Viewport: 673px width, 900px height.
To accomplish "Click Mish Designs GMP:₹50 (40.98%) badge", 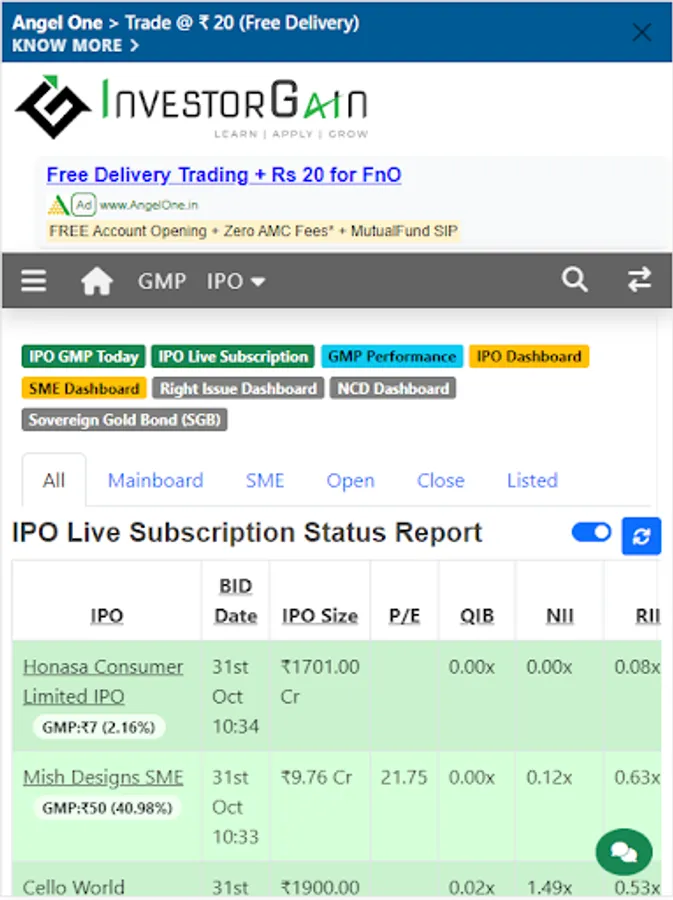I will pyautogui.click(x=107, y=808).
